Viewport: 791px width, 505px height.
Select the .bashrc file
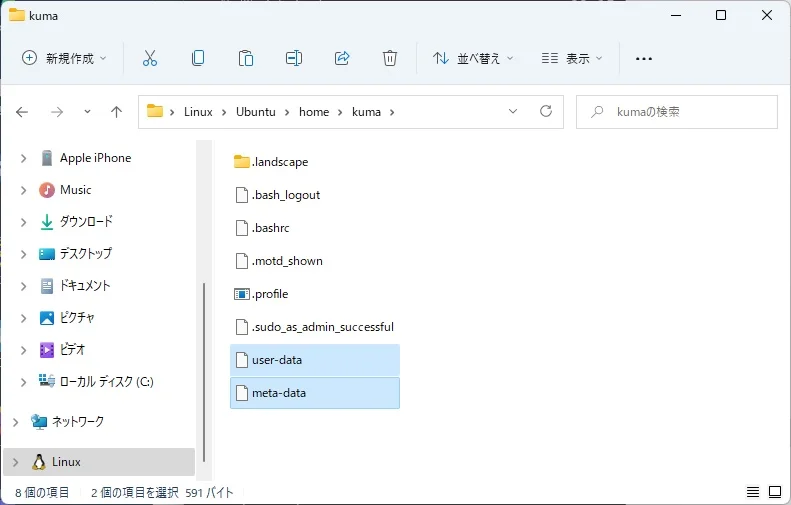coord(270,228)
